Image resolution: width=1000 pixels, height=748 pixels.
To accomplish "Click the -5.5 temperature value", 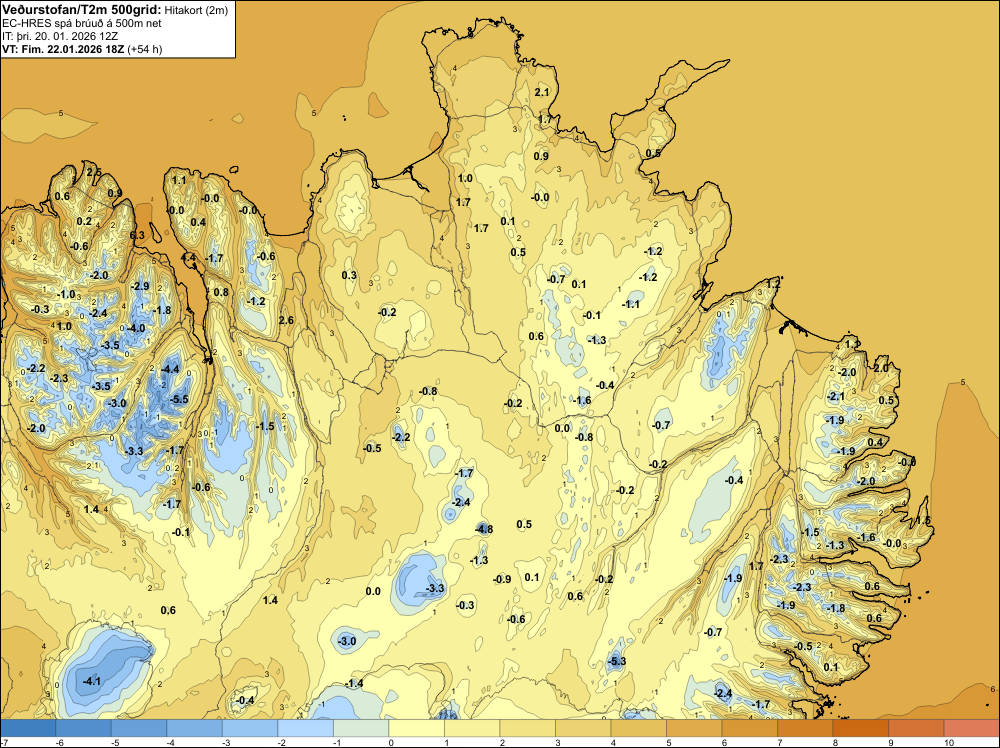I will coord(180,399).
